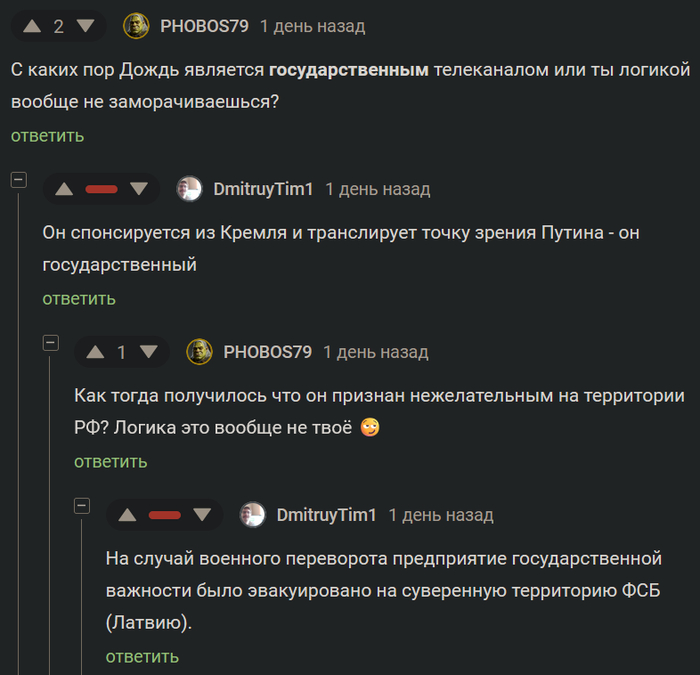Image resolution: width=700 pixels, height=675 pixels.
Task: Collapse PHOBOS79's nested reply thread
Action: click(50, 343)
